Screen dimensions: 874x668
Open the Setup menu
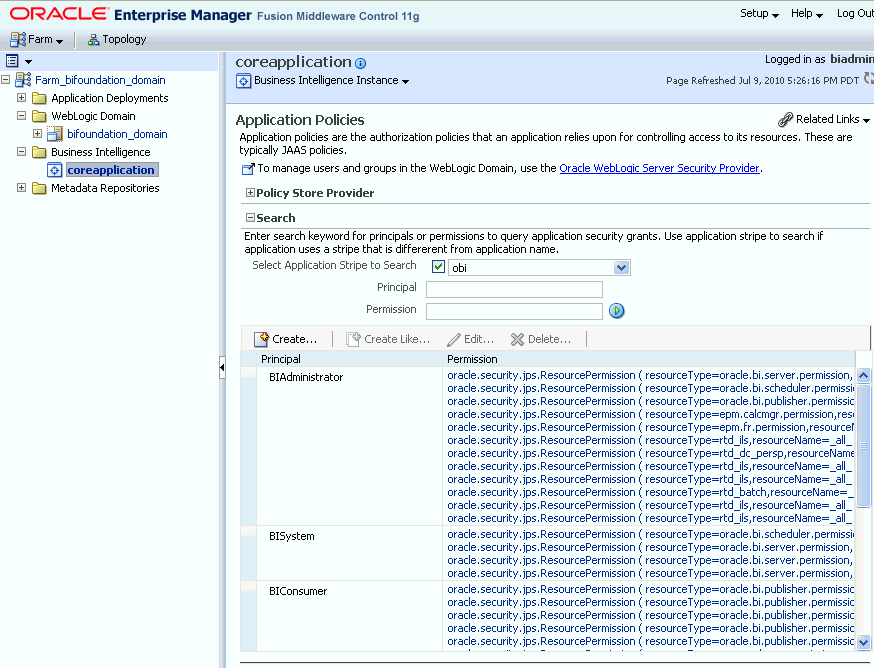[759, 14]
